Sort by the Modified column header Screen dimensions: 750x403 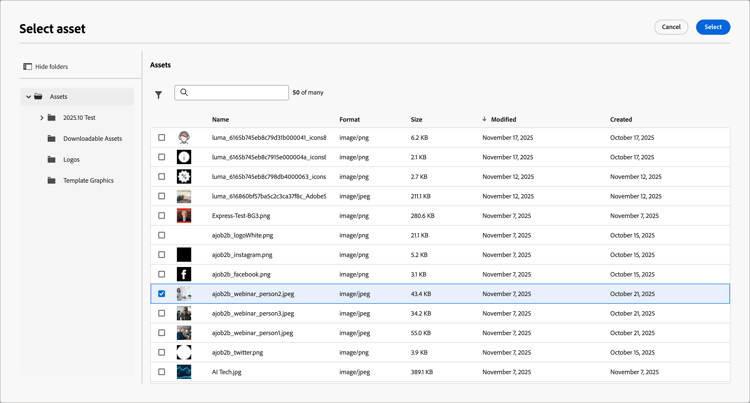pyautogui.click(x=503, y=120)
